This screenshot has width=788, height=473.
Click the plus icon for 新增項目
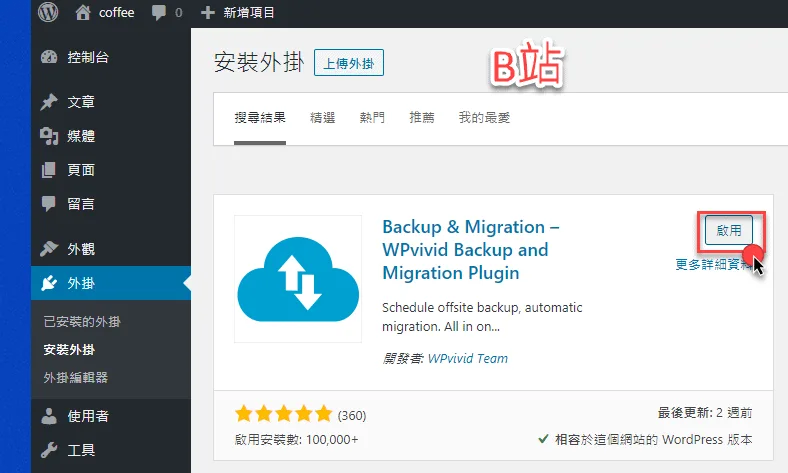tap(208, 13)
